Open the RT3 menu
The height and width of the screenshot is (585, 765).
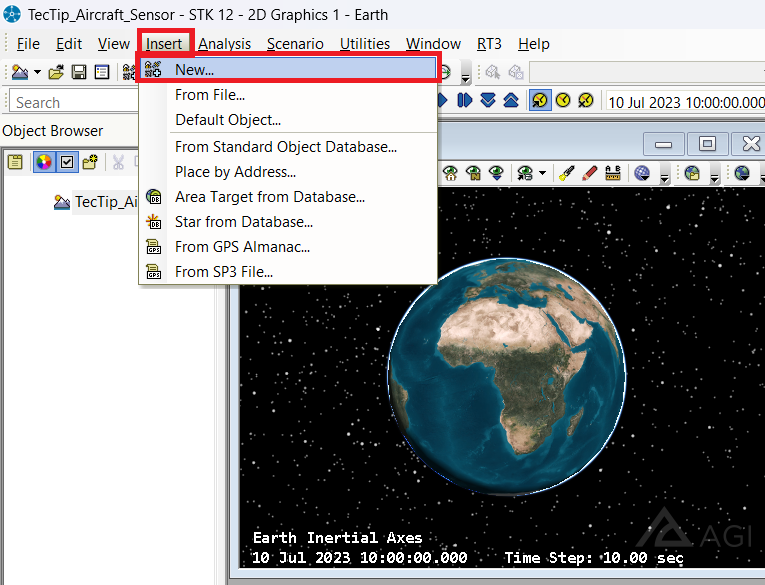coord(489,44)
